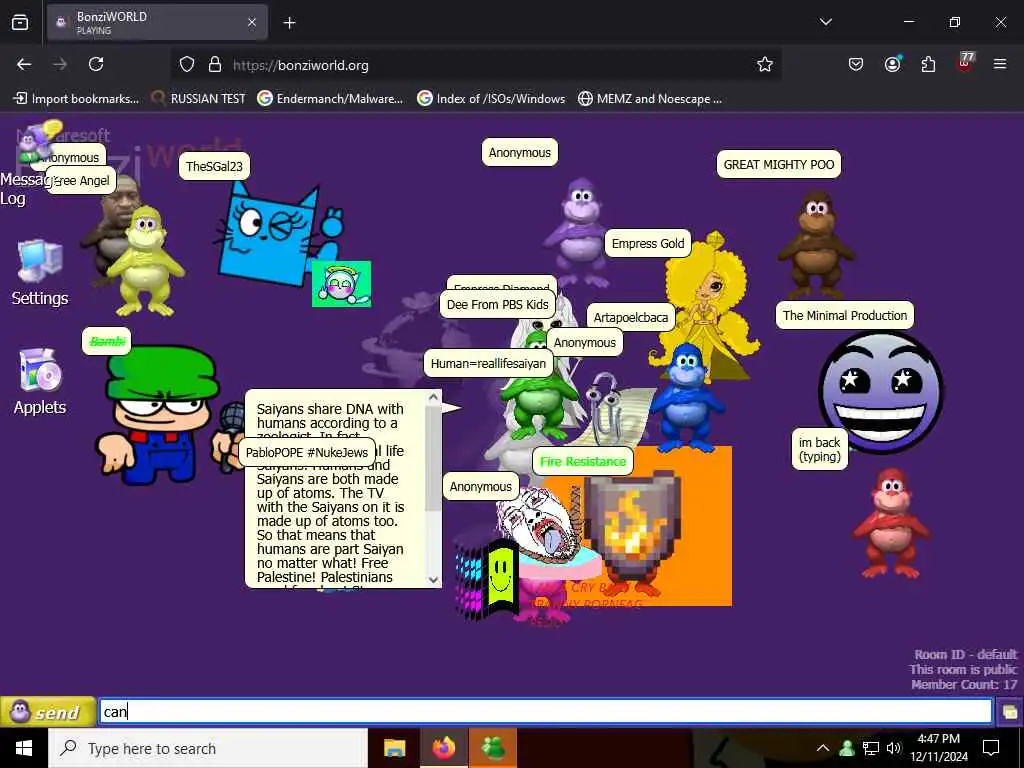
Task: Open the Extensions puzzle icon
Action: pyautogui.click(x=928, y=64)
